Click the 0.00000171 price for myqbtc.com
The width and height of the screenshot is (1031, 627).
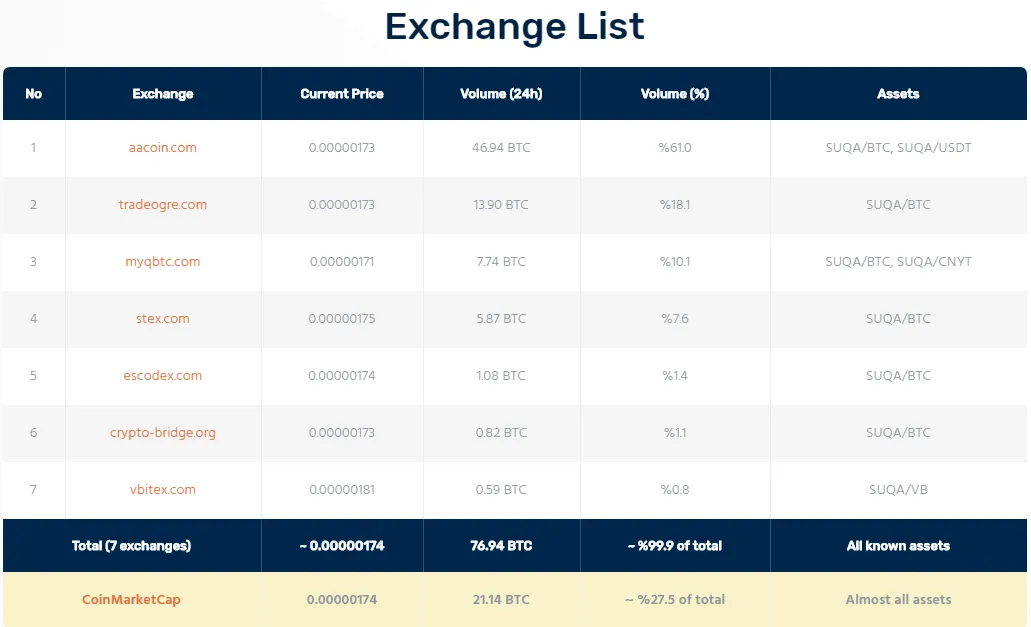tap(342, 262)
